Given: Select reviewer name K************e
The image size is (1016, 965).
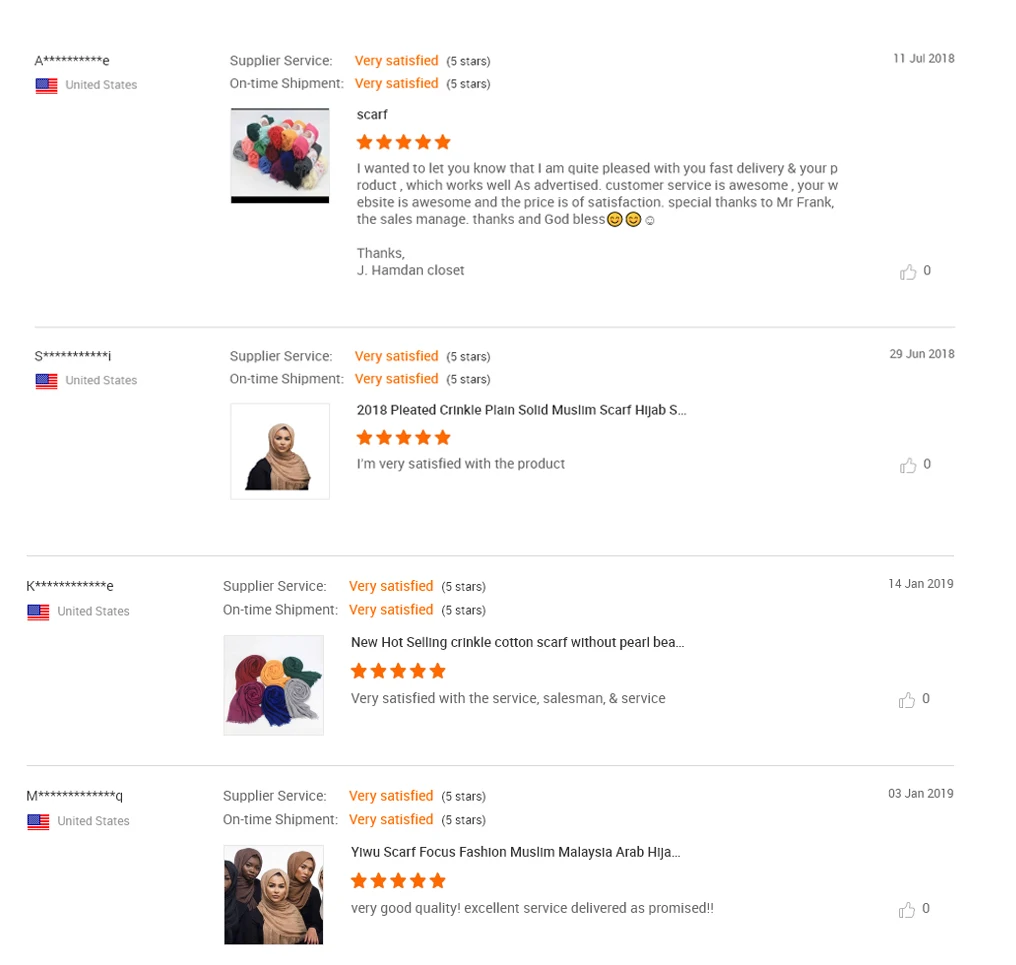Looking at the screenshot, I should pyautogui.click(x=70, y=586).
